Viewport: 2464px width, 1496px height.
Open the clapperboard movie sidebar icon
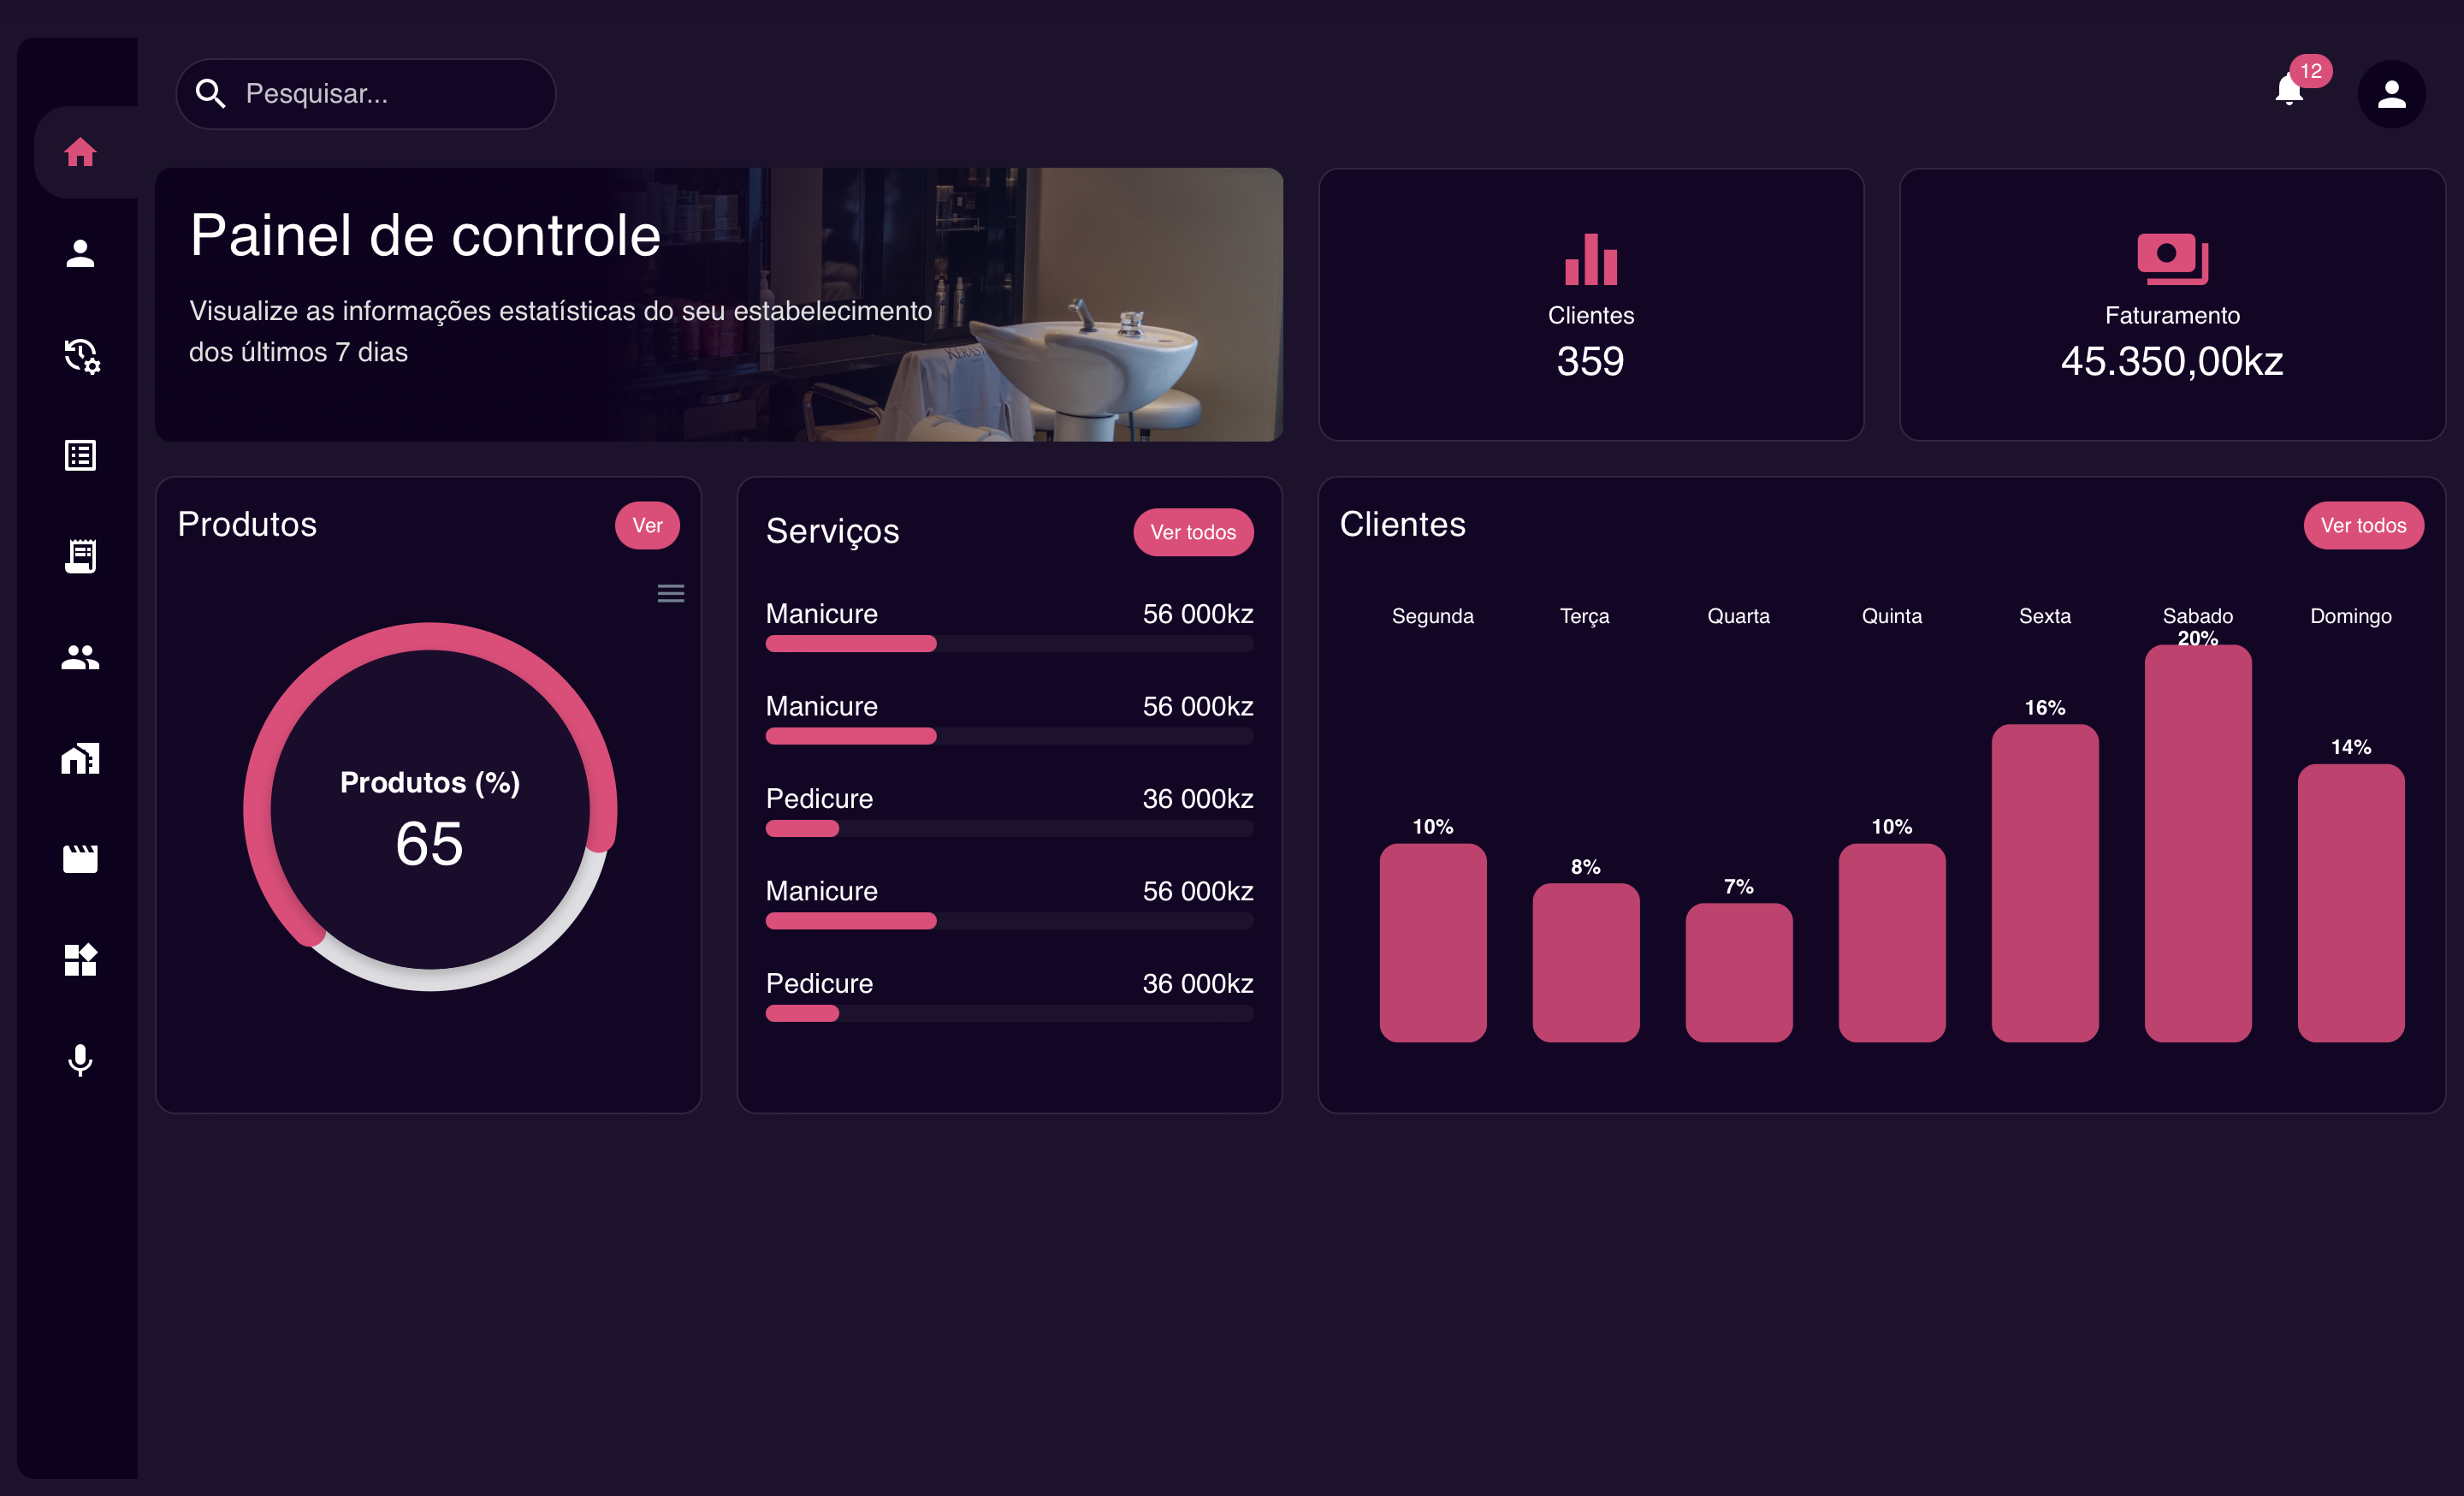[x=80, y=858]
